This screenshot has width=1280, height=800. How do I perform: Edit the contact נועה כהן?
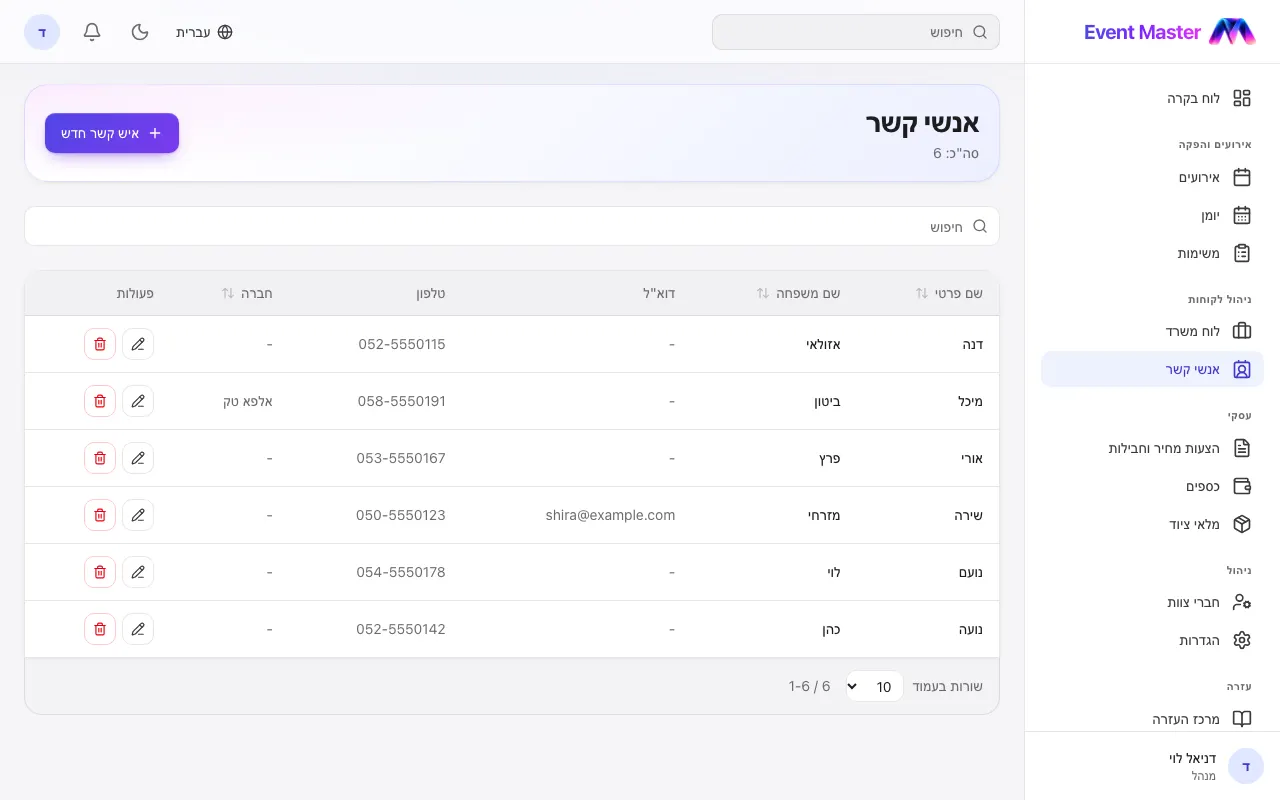pos(138,629)
